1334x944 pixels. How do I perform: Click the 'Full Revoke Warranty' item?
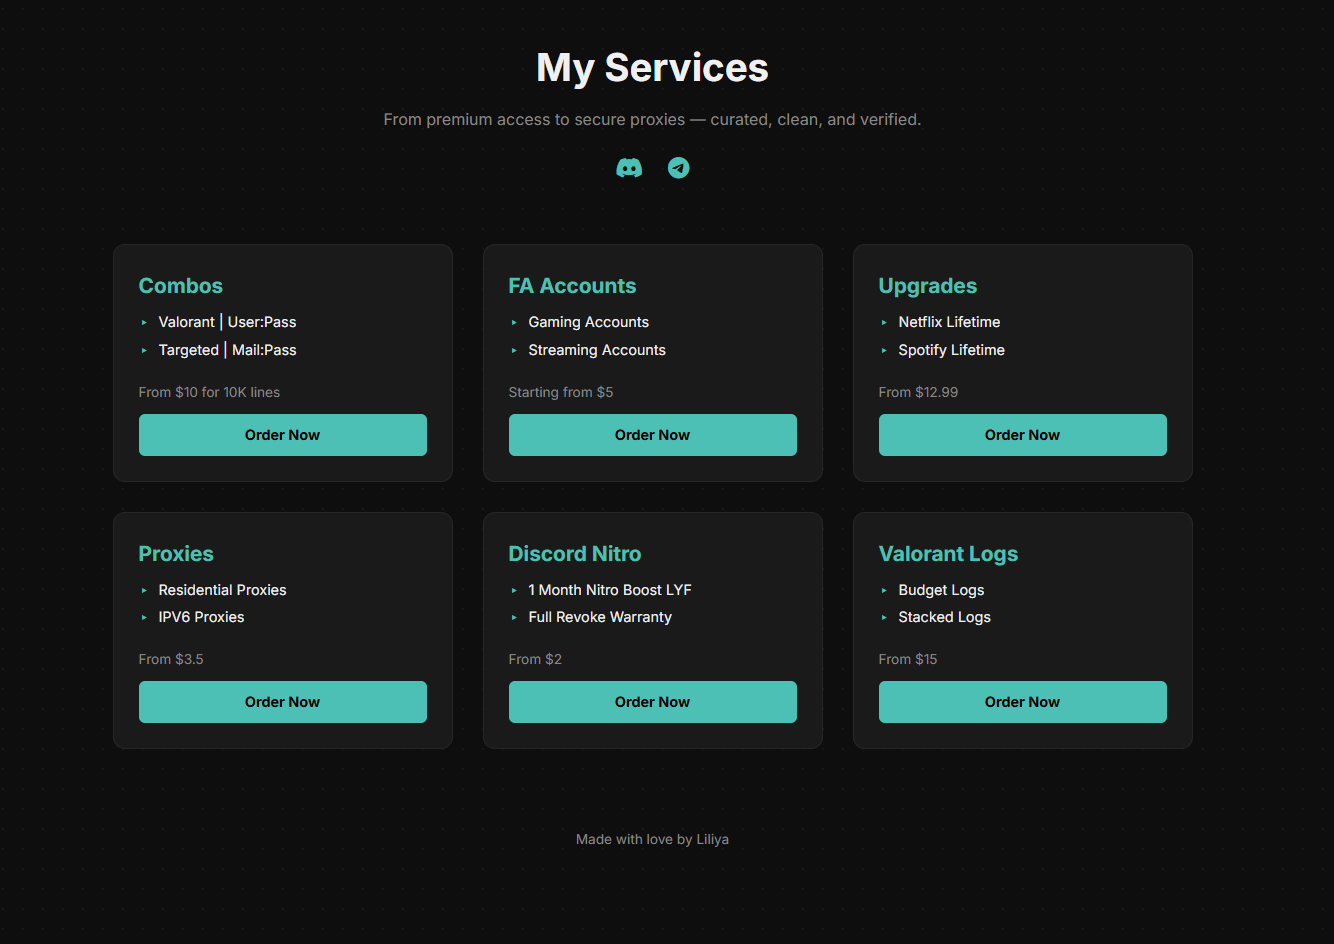600,617
